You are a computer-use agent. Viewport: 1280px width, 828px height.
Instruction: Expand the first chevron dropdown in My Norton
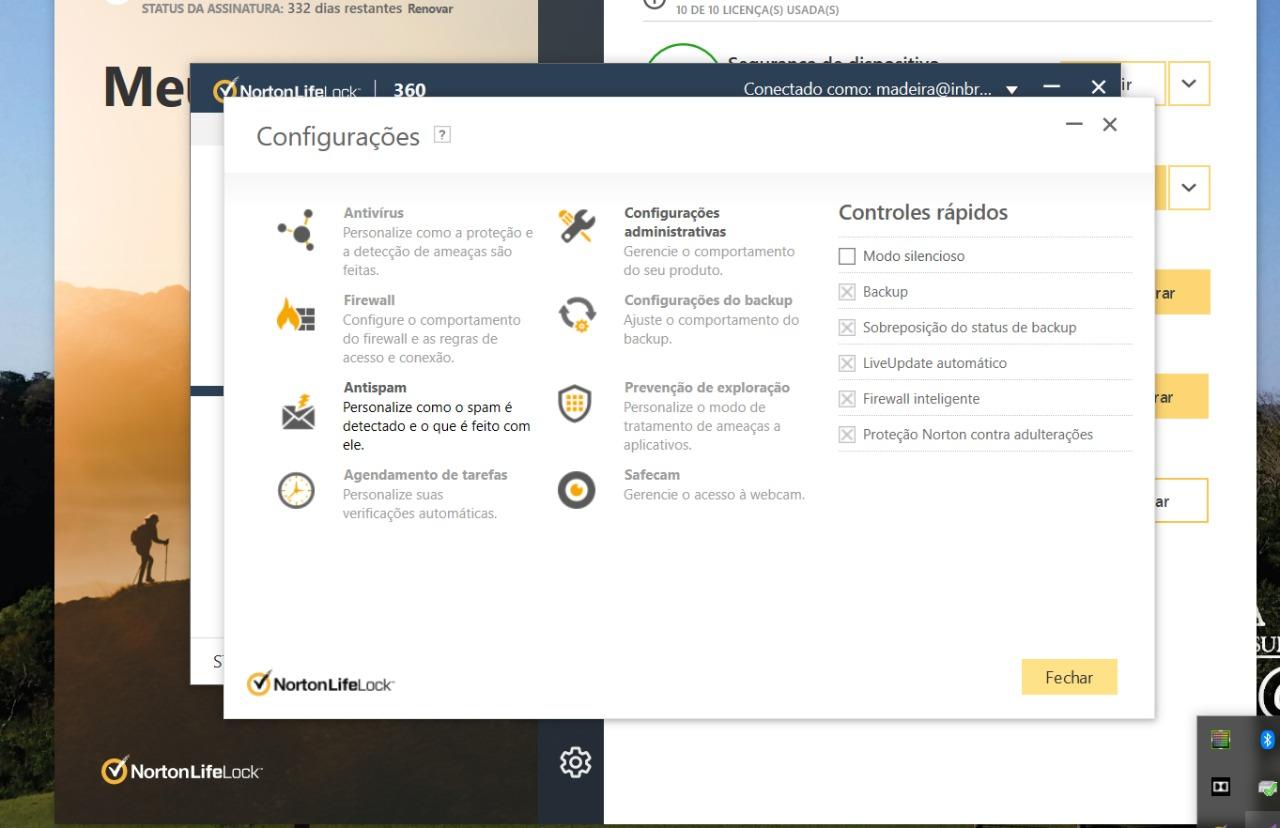pos(1188,84)
